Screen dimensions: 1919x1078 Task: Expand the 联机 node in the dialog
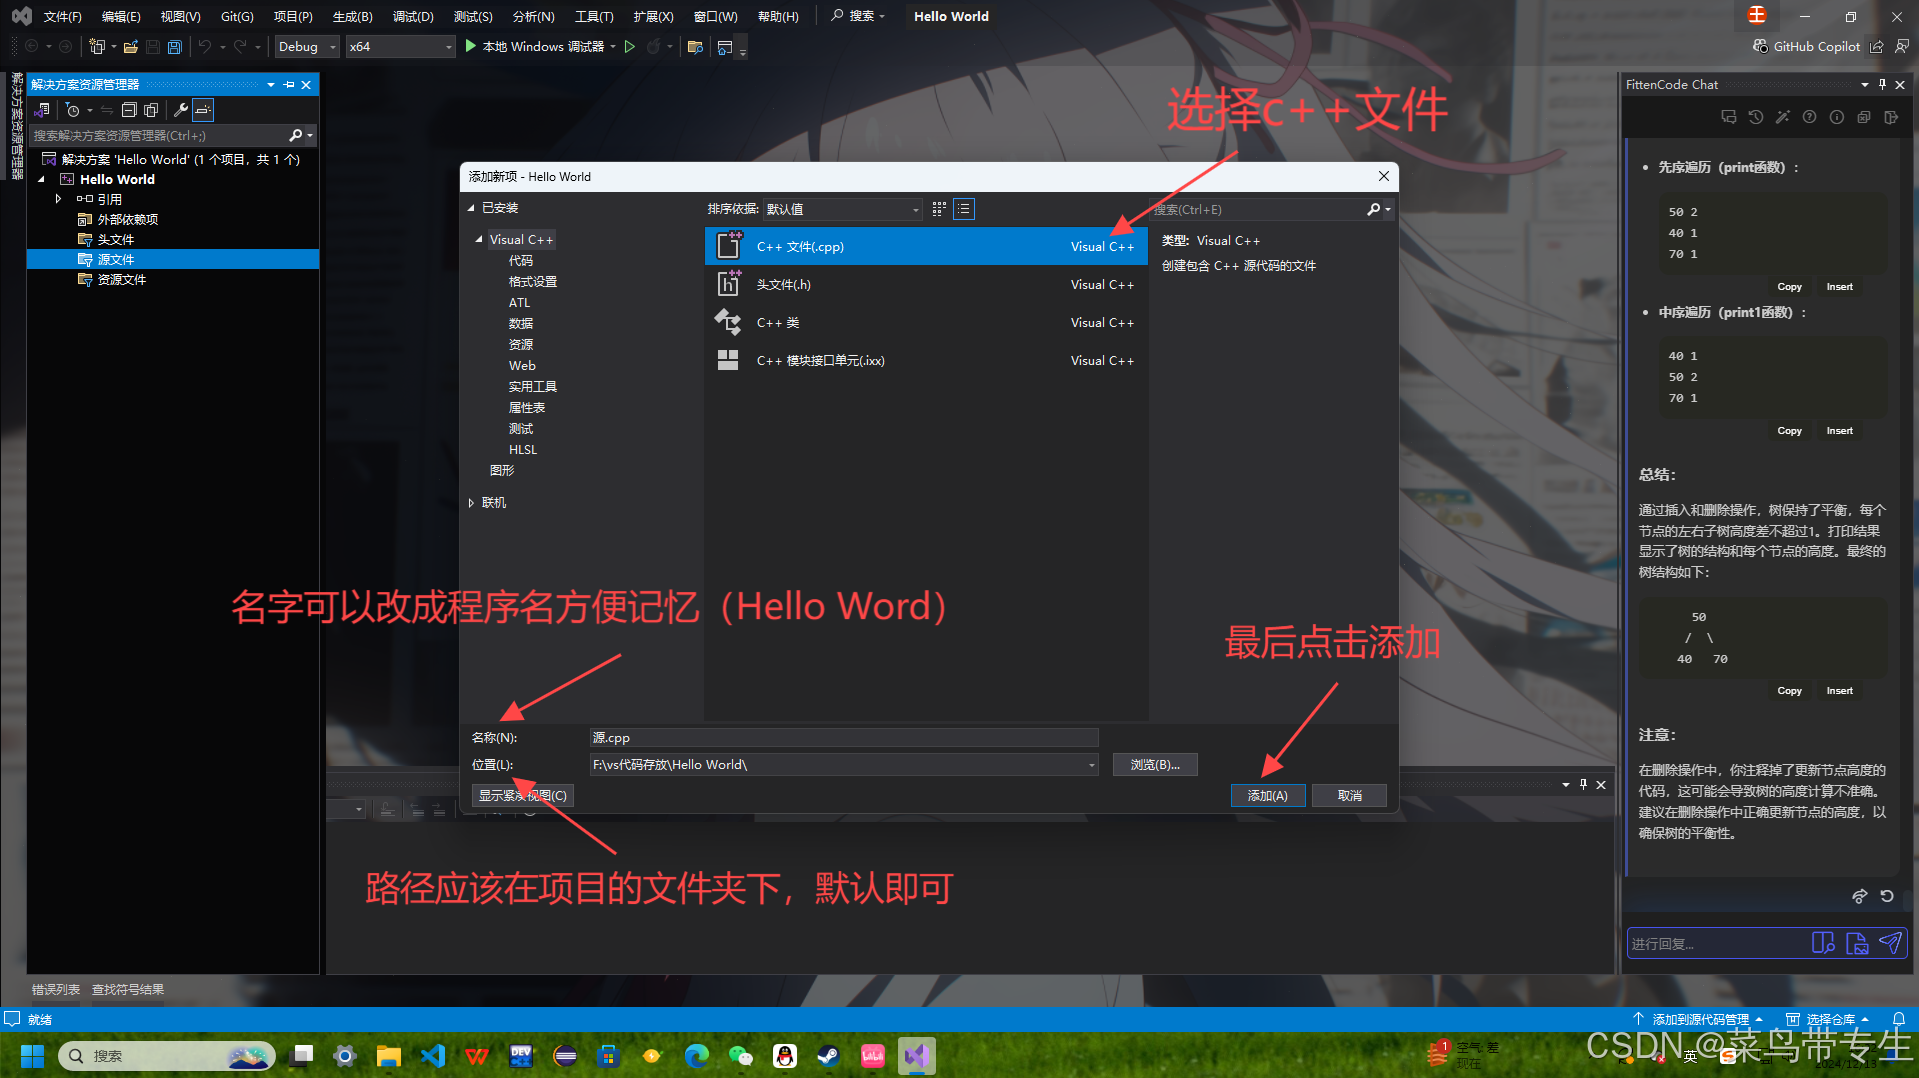tap(472, 502)
